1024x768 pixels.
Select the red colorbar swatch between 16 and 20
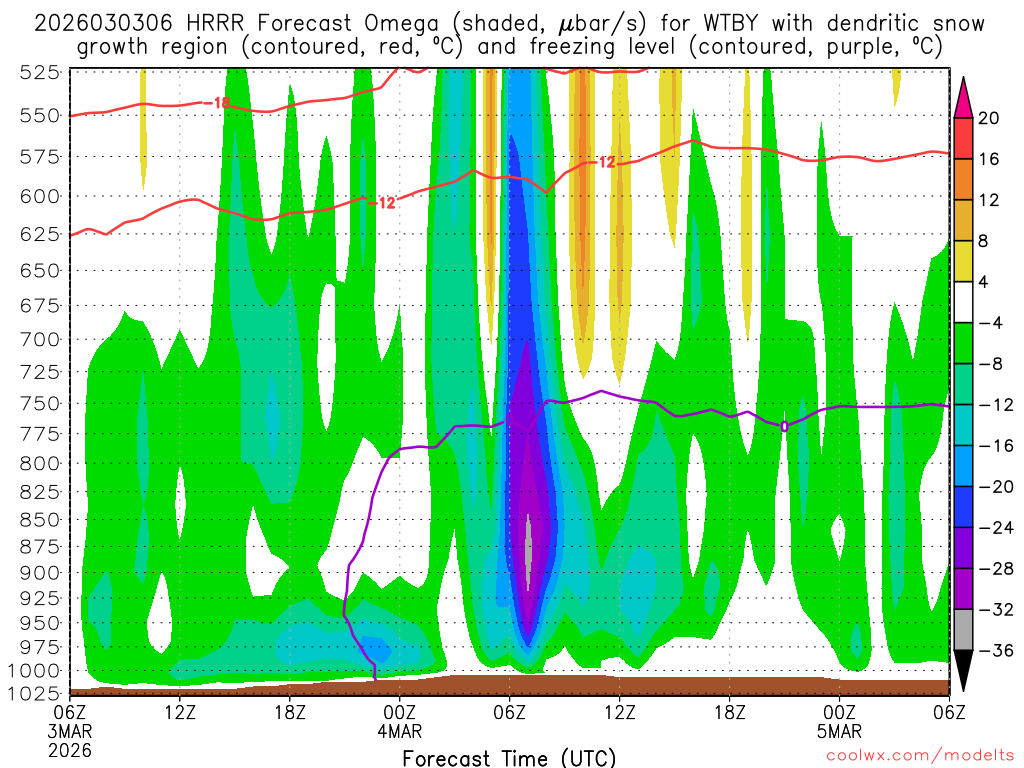[x=965, y=138]
